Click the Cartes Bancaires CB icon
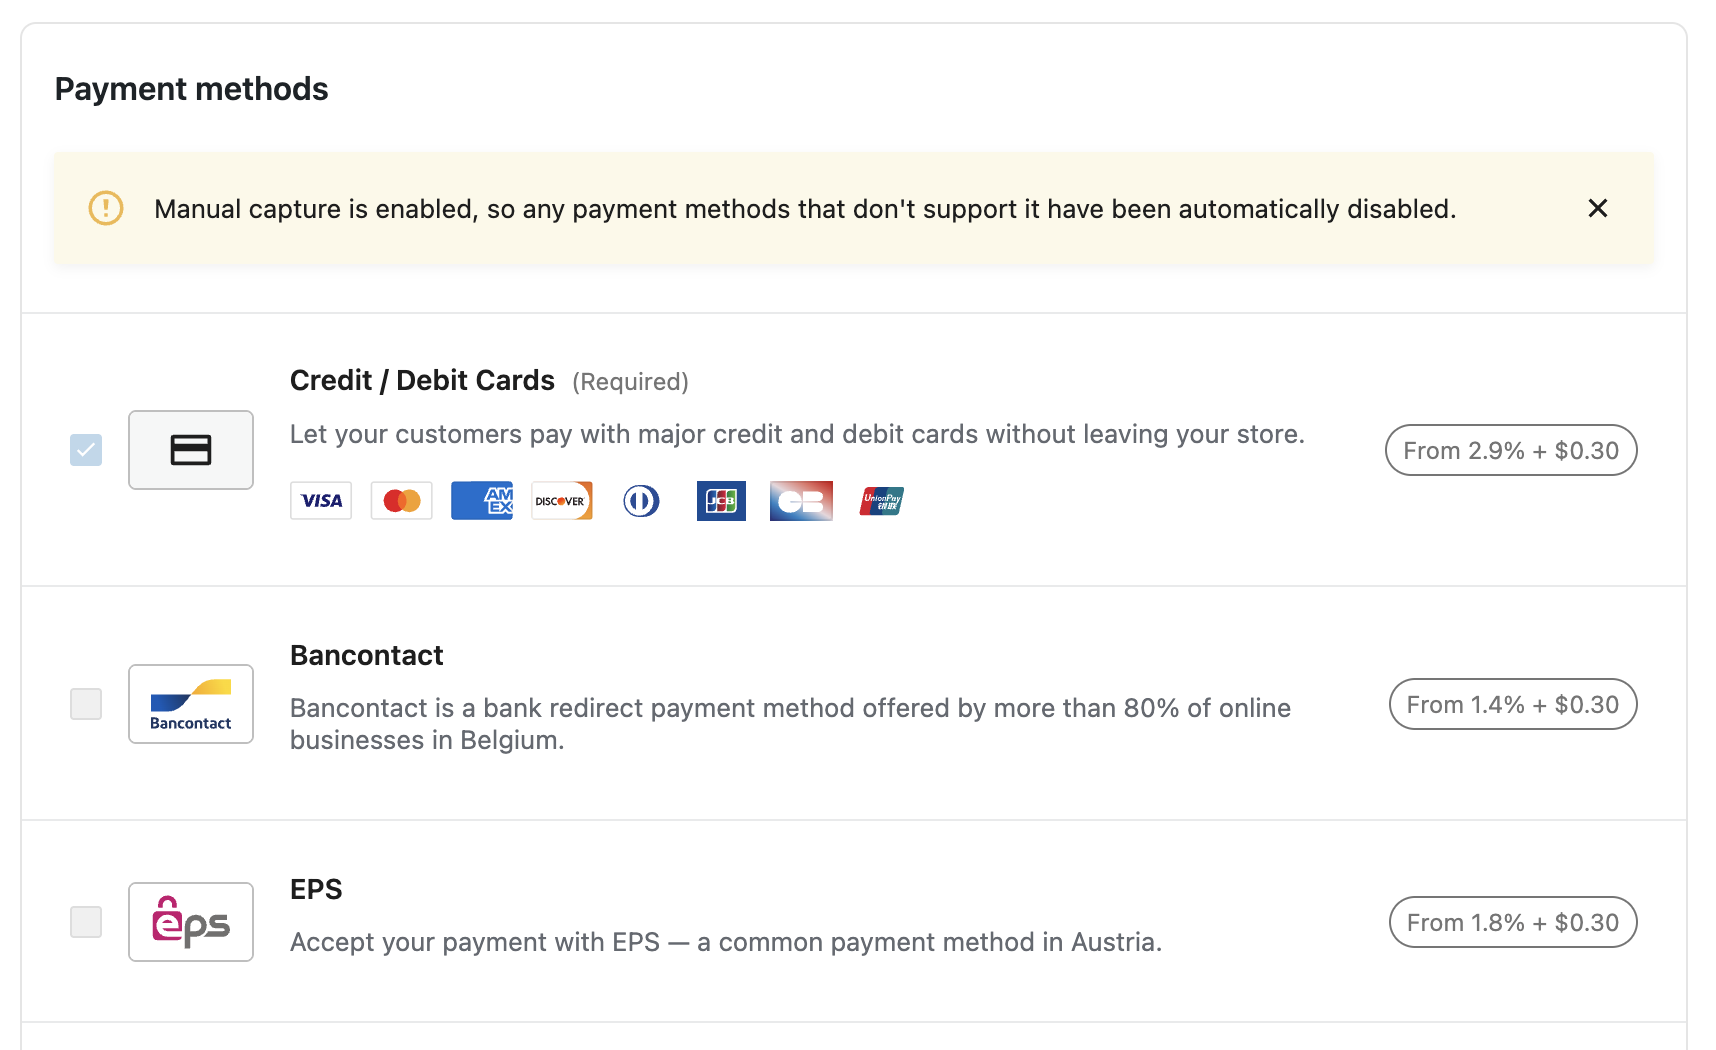Image resolution: width=1716 pixels, height=1050 pixels. click(x=801, y=501)
